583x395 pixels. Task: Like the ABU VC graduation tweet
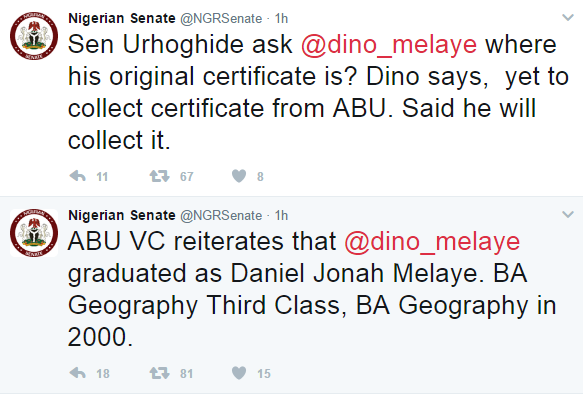239,373
